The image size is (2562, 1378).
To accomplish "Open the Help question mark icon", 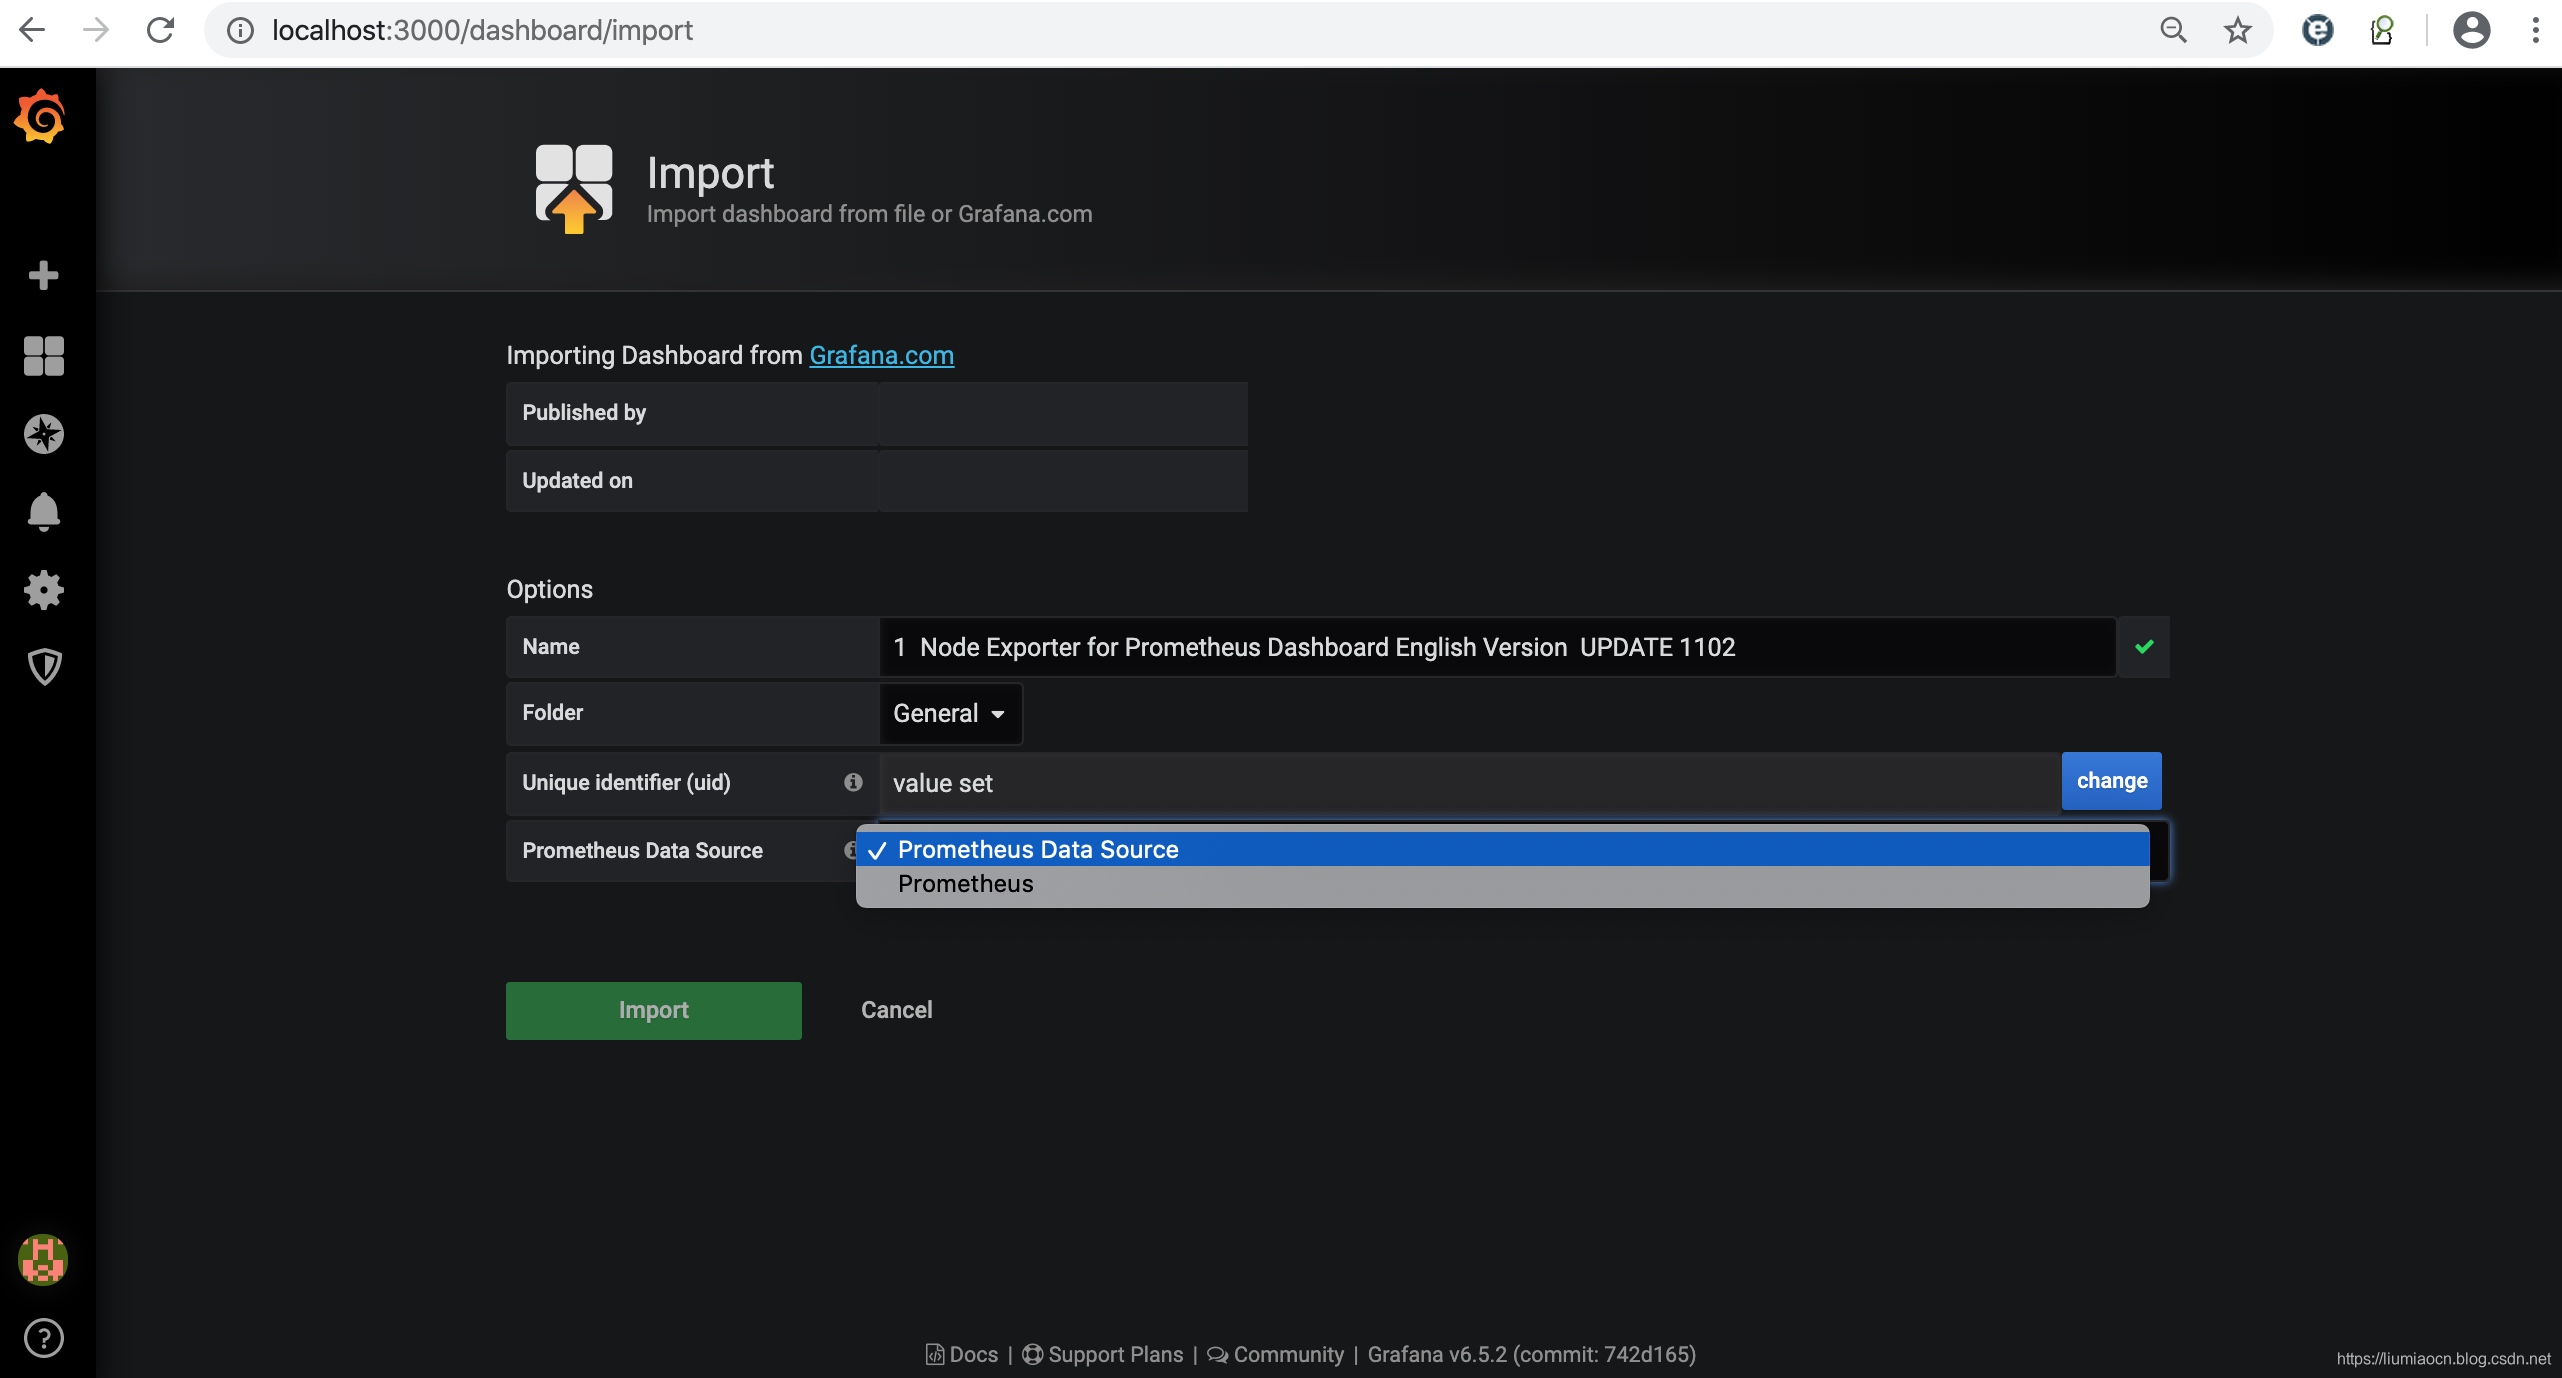I will tap(43, 1338).
